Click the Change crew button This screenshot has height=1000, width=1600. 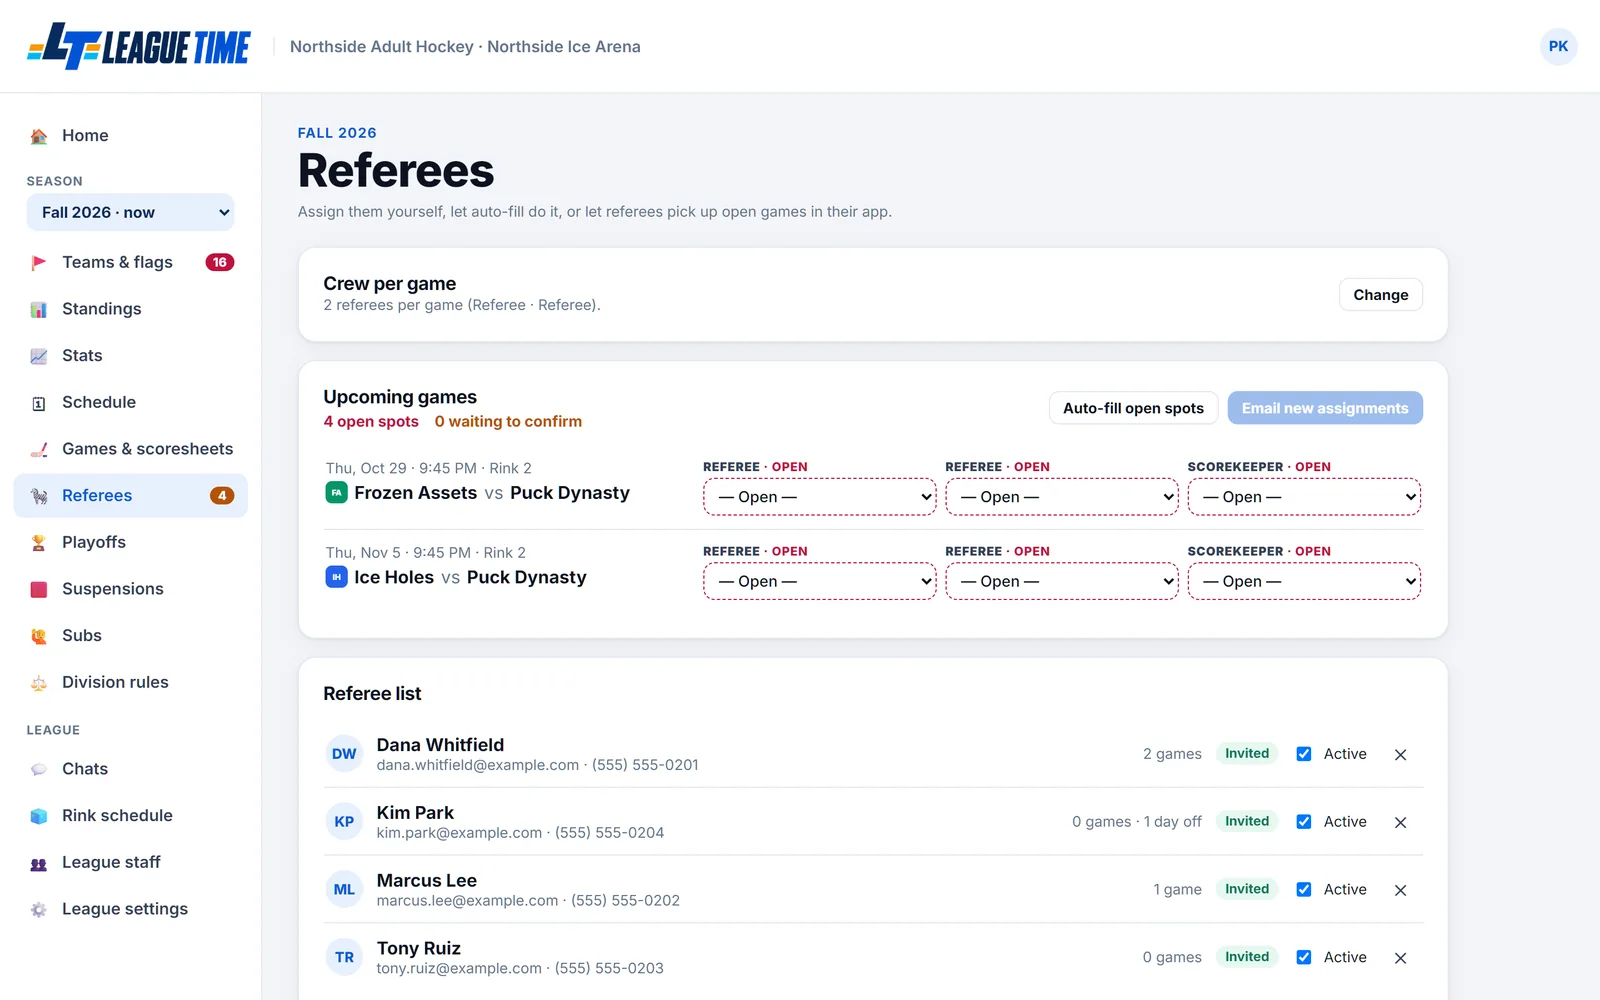pyautogui.click(x=1380, y=295)
